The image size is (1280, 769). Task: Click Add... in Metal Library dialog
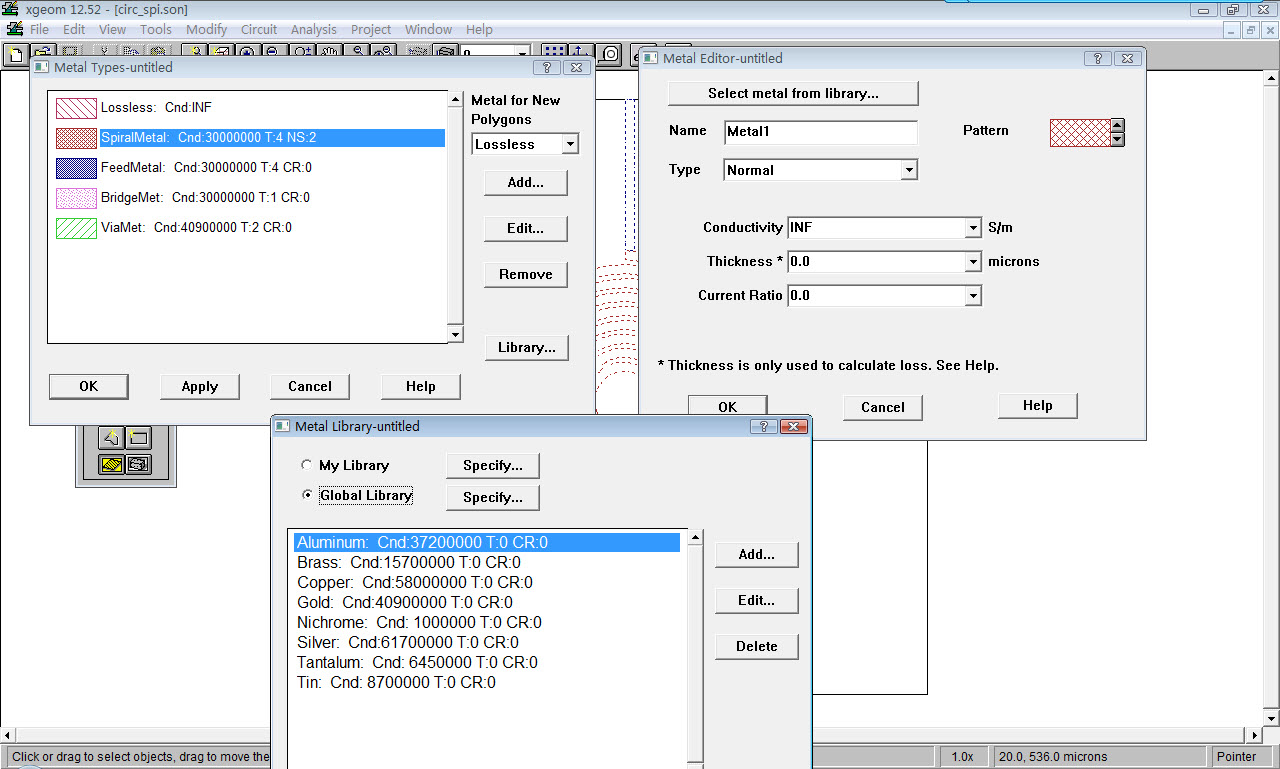[x=757, y=555]
